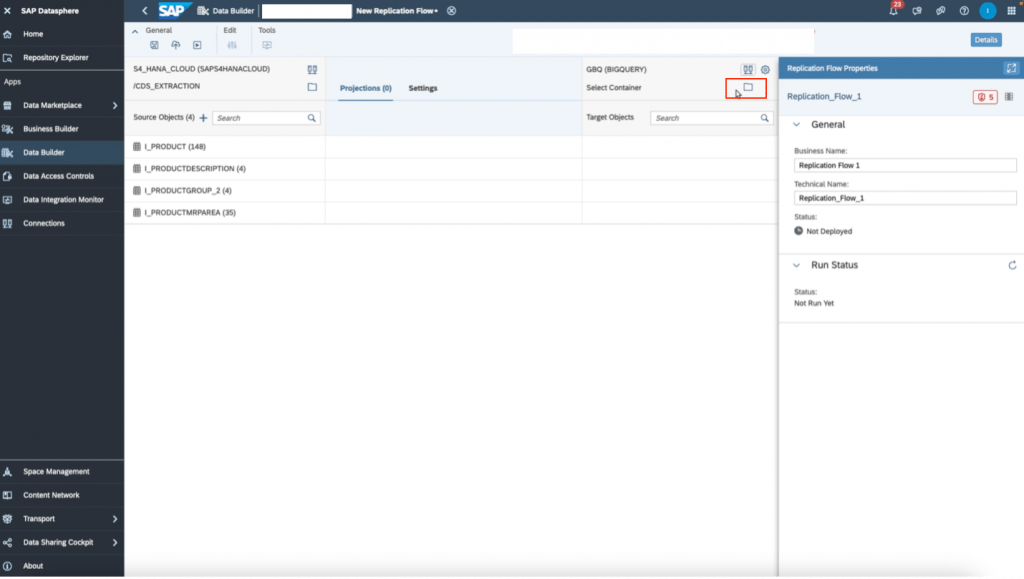Click icon beside the error badge
The image size is (1024, 579).
1009,97
